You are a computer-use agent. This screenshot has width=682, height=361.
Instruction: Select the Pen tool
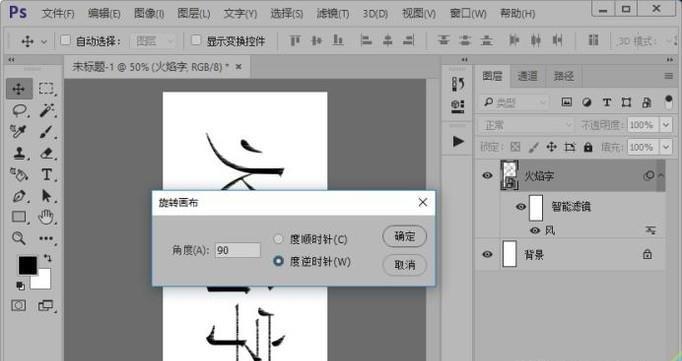coord(19,196)
